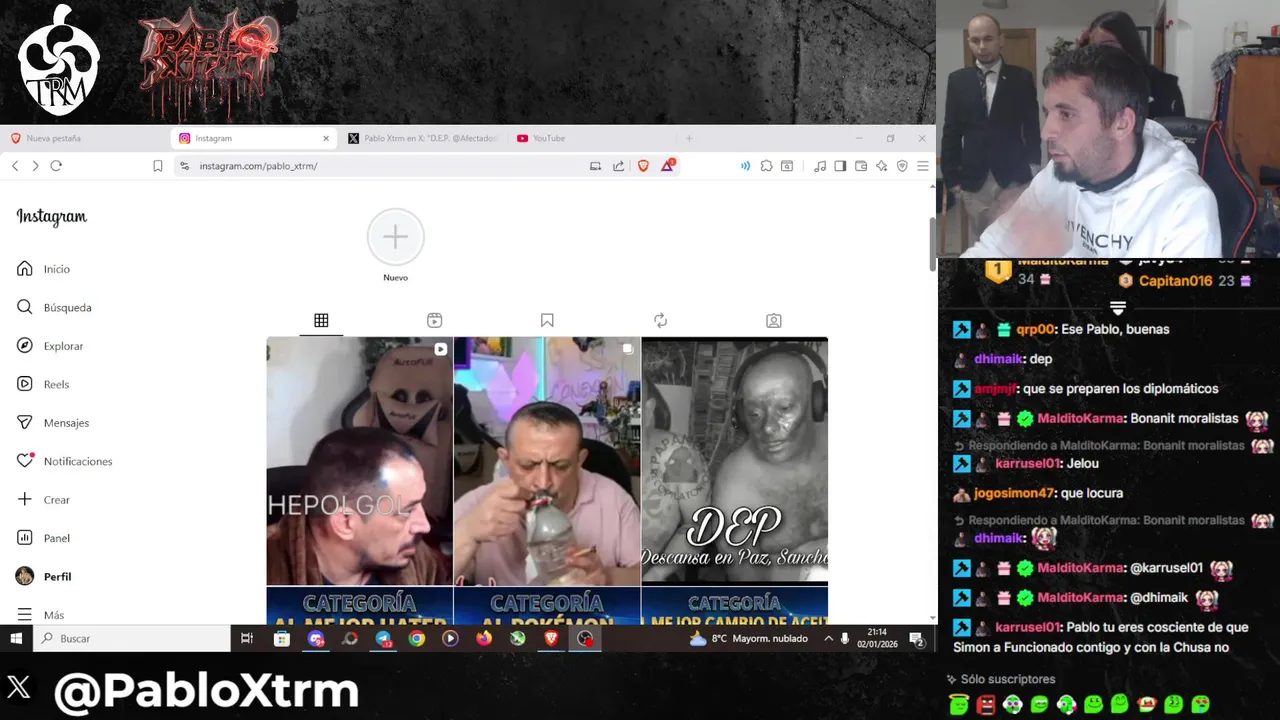
Task: Open browser extensions puzzle icon
Action: [767, 166]
